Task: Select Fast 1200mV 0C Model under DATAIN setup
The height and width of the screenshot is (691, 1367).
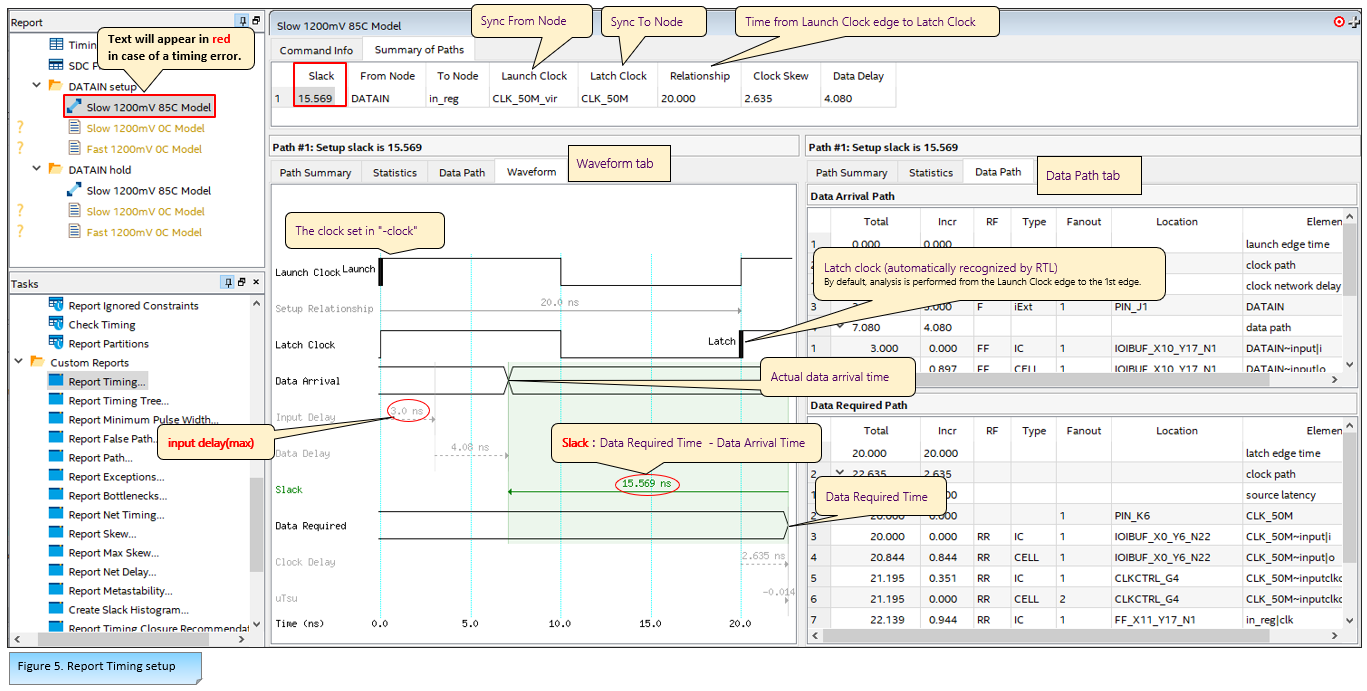Action: click(x=144, y=149)
